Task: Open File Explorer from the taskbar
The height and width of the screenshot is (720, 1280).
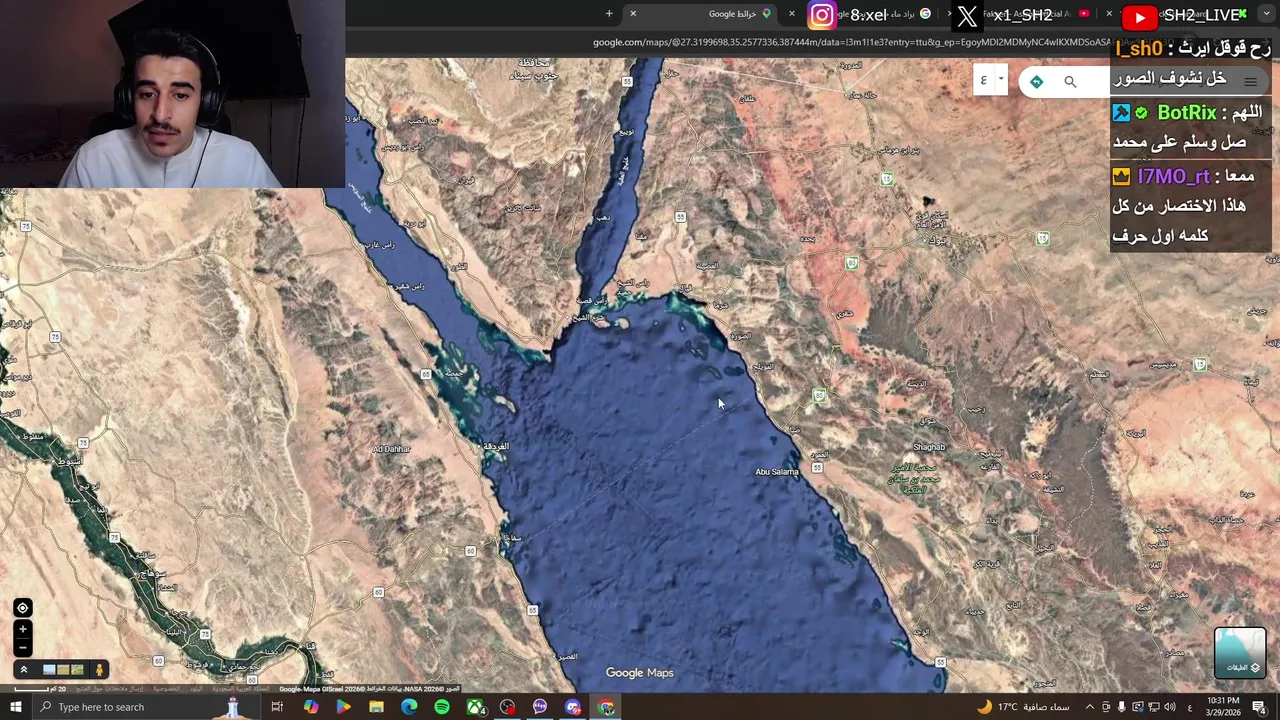Action: [376, 707]
